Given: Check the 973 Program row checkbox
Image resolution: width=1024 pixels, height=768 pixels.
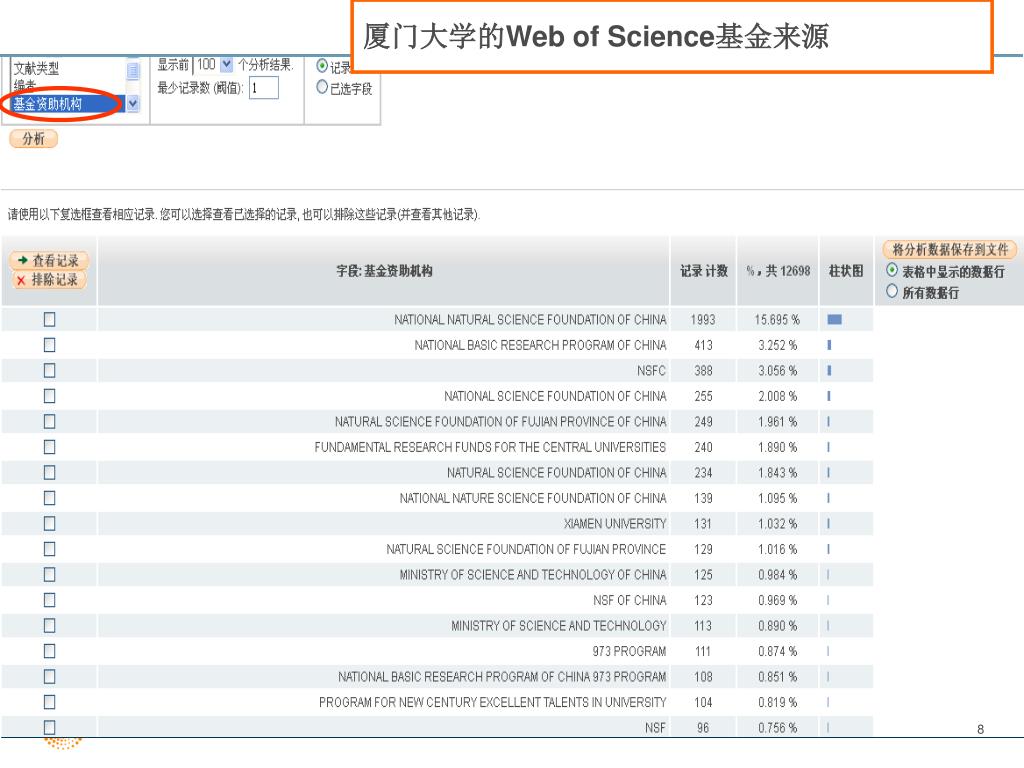Looking at the screenshot, I should 50,650.
